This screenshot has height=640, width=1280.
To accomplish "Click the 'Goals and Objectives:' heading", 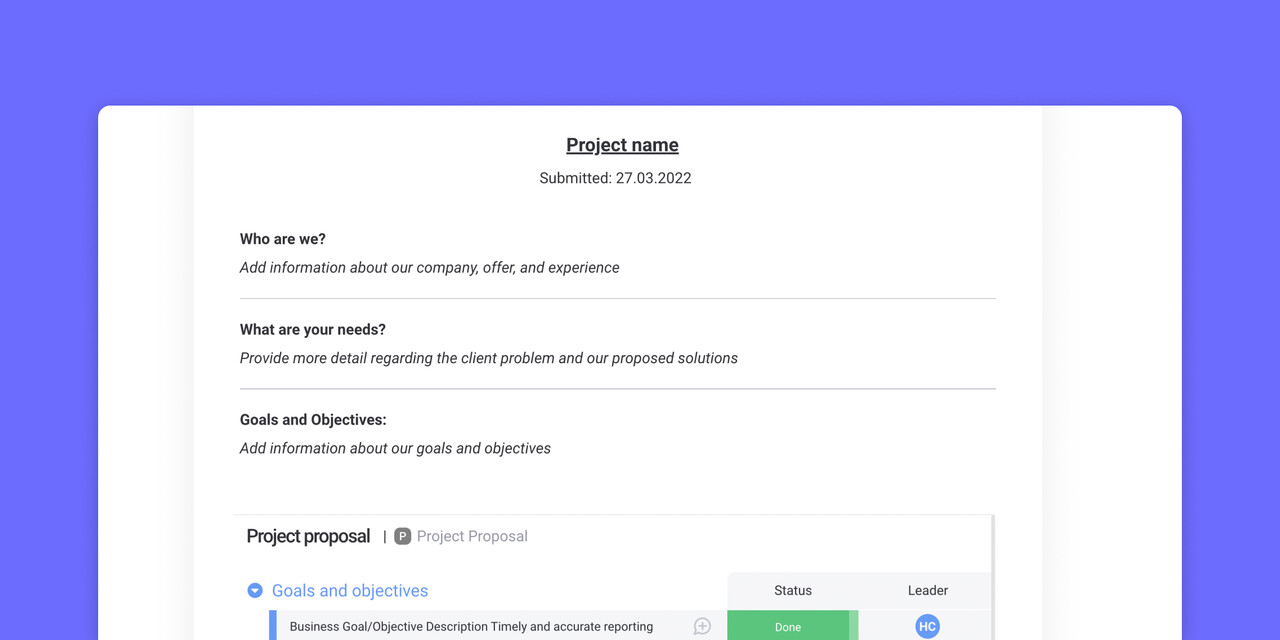I will (x=313, y=420).
